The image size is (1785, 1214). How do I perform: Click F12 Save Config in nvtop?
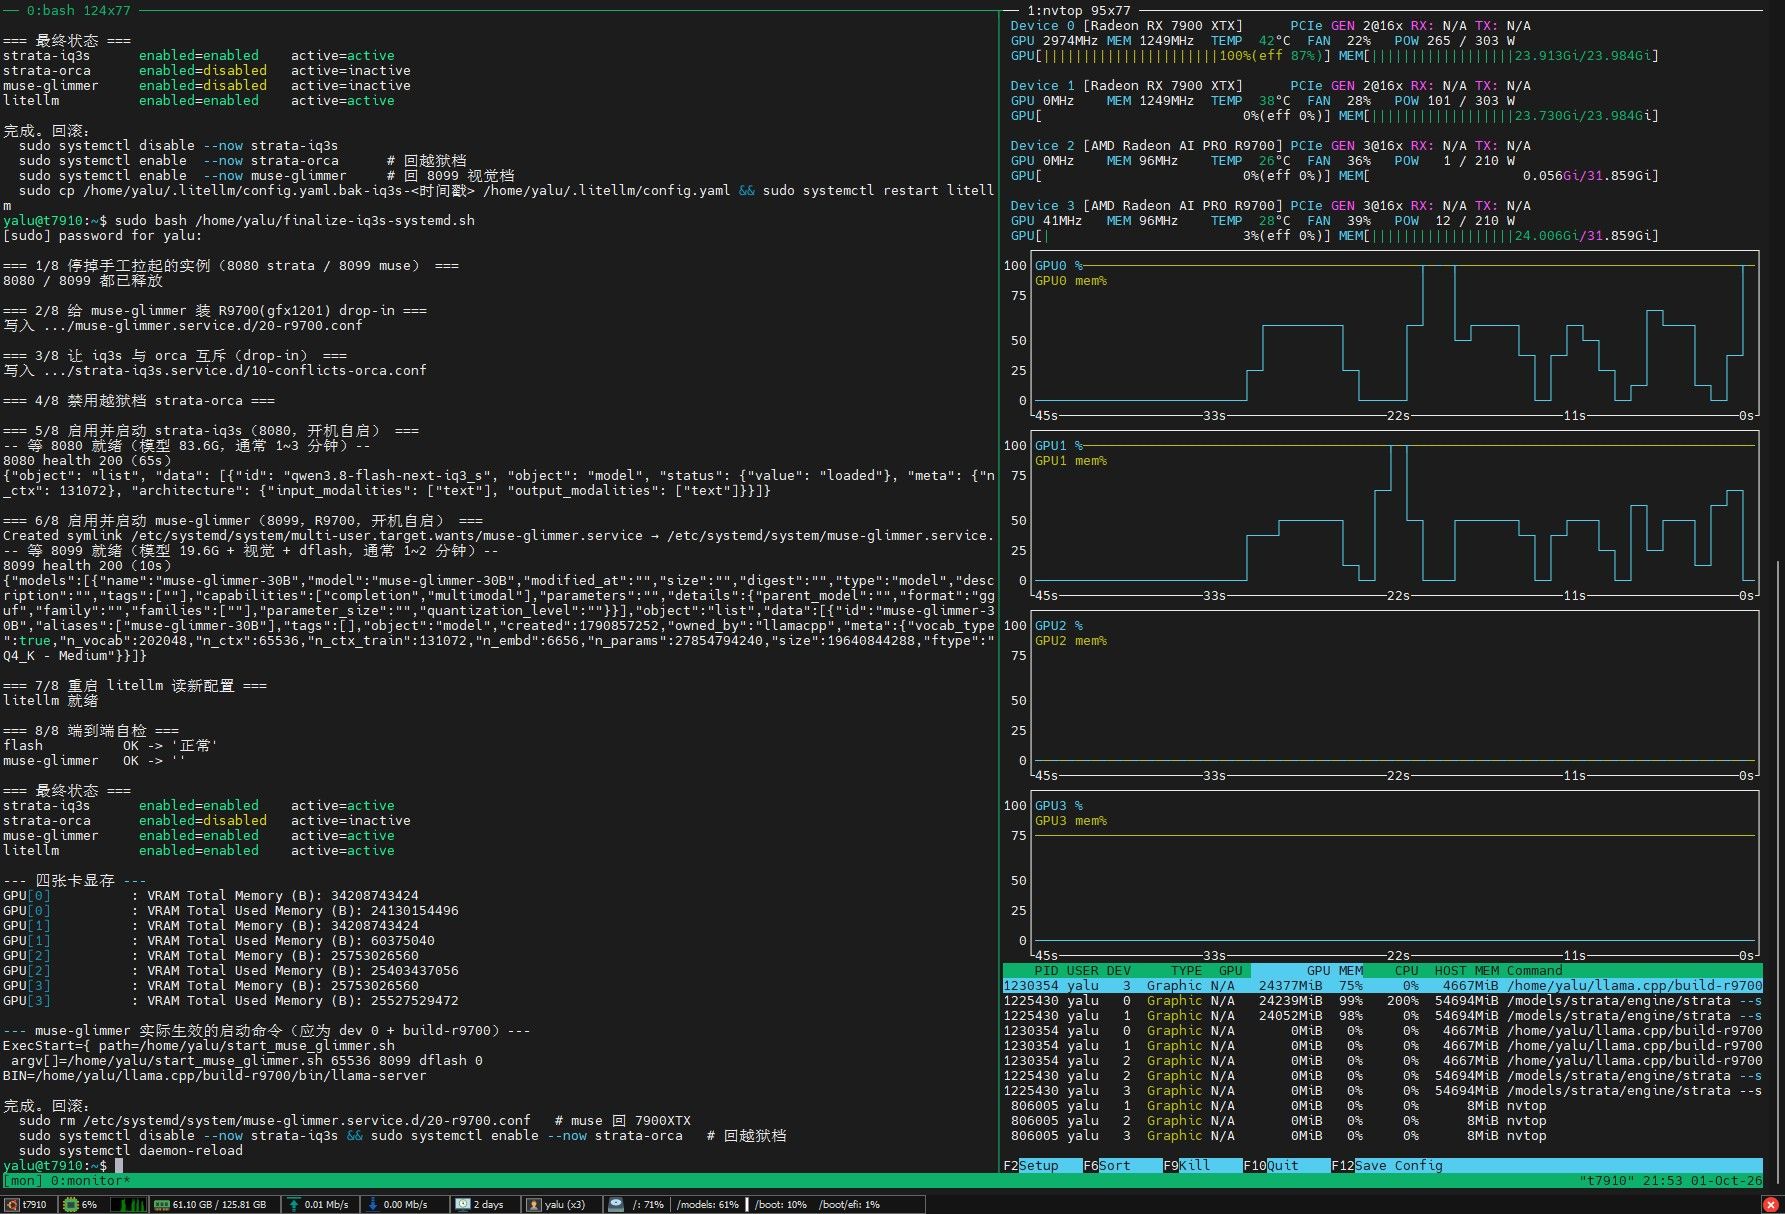coord(1387,1165)
